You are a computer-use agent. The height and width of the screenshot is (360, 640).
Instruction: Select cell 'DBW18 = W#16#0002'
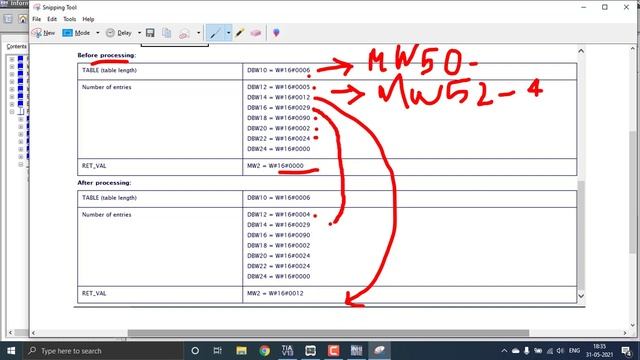[x=278, y=246]
